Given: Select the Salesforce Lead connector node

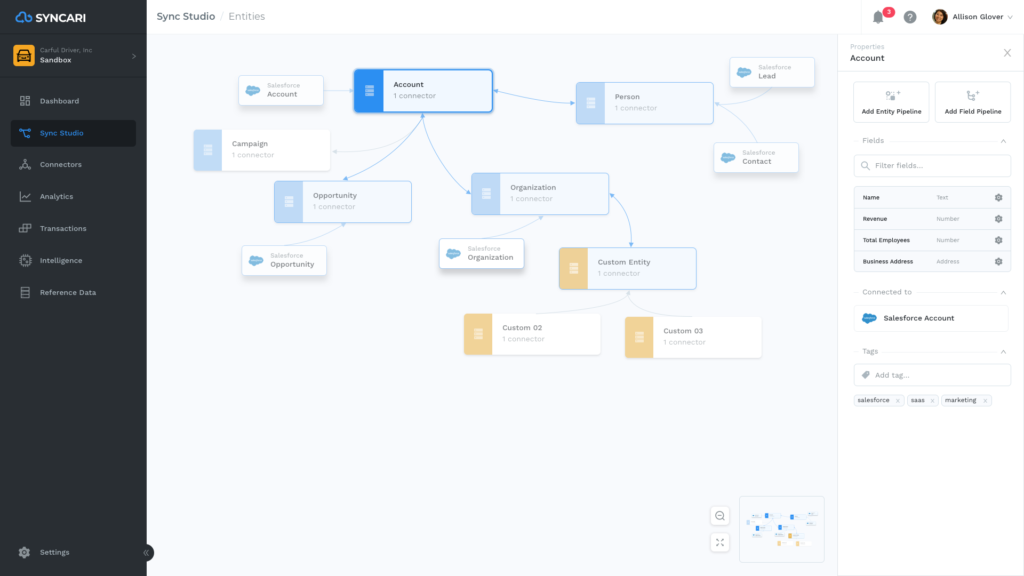Looking at the screenshot, I should click(x=772, y=72).
